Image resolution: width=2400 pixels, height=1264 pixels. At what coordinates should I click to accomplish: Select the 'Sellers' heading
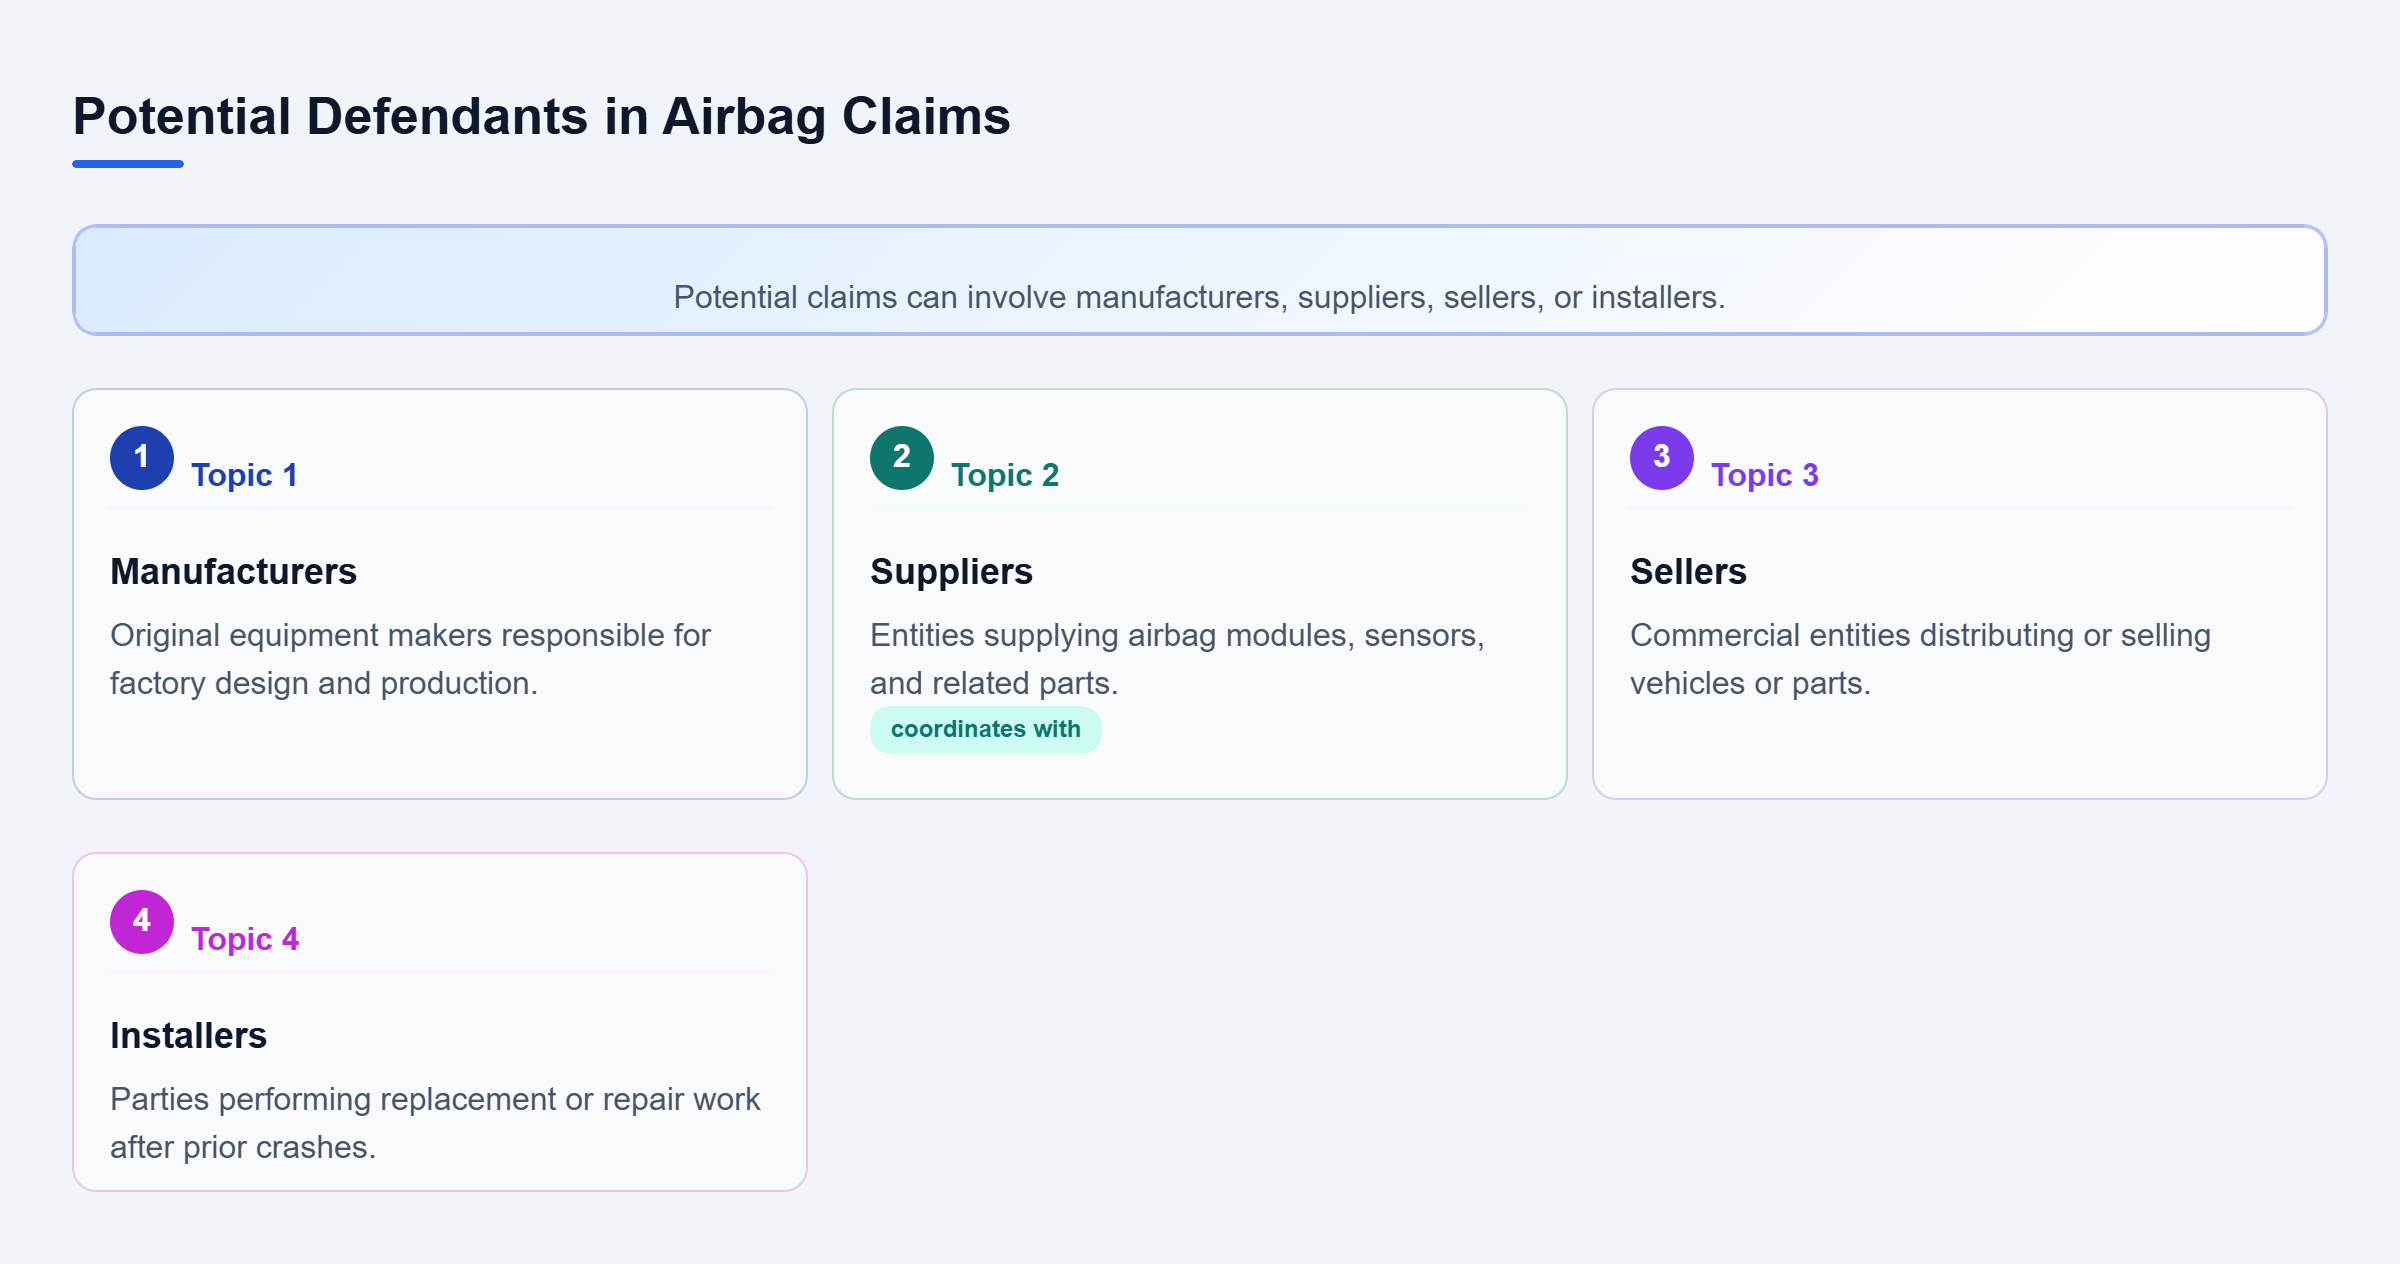coord(1688,572)
